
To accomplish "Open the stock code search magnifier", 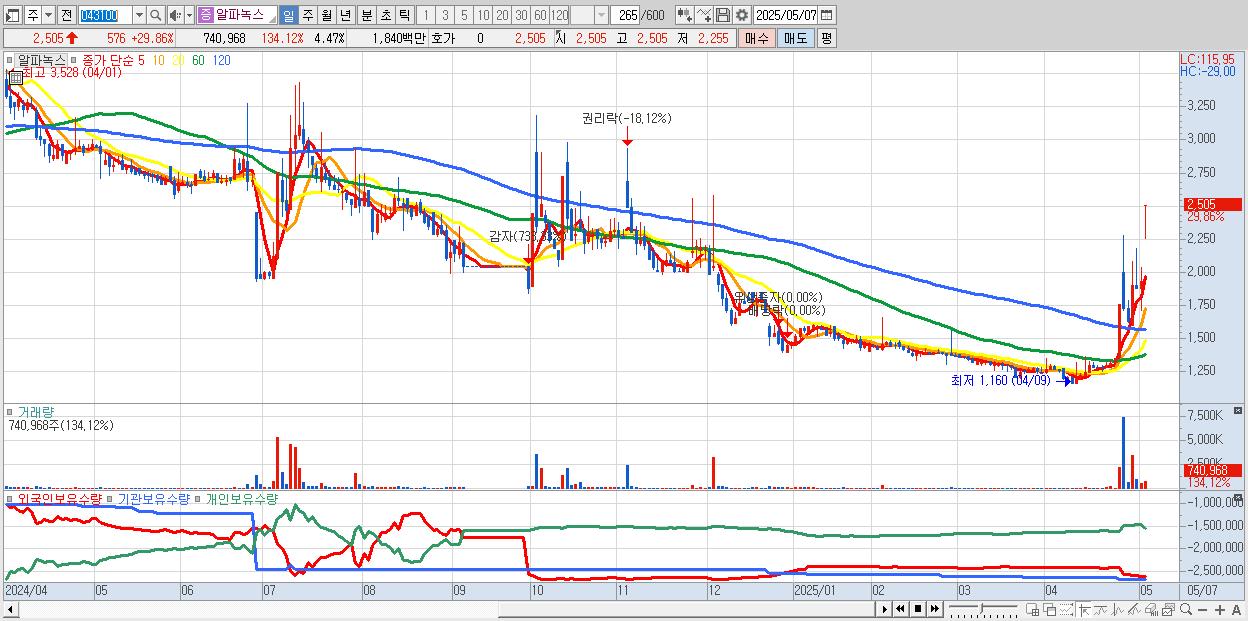I will (155, 15).
